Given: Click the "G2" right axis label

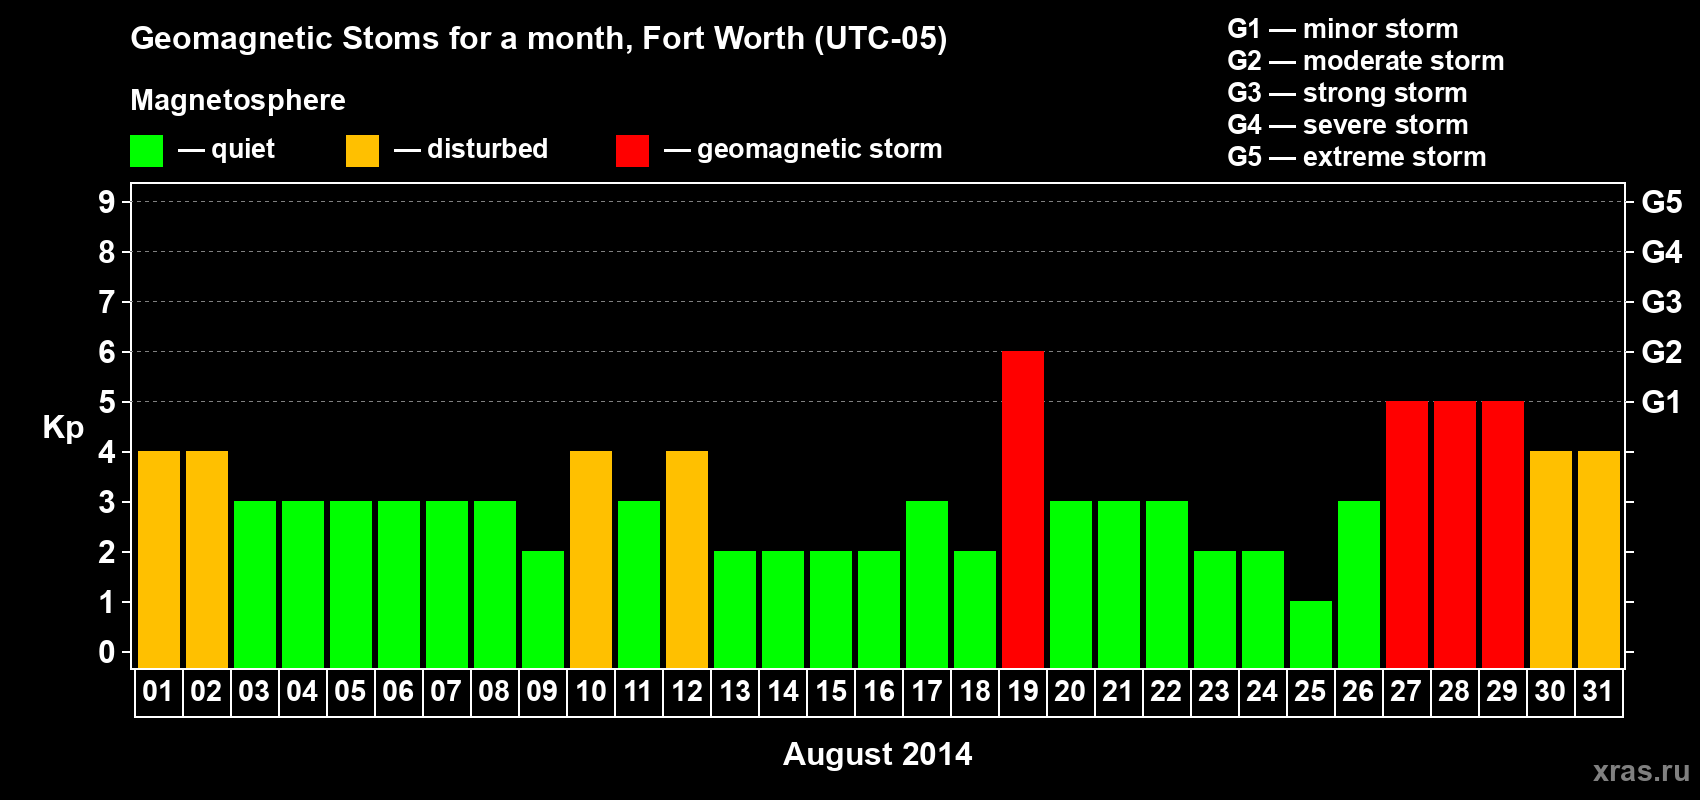Looking at the screenshot, I should (x=1662, y=352).
